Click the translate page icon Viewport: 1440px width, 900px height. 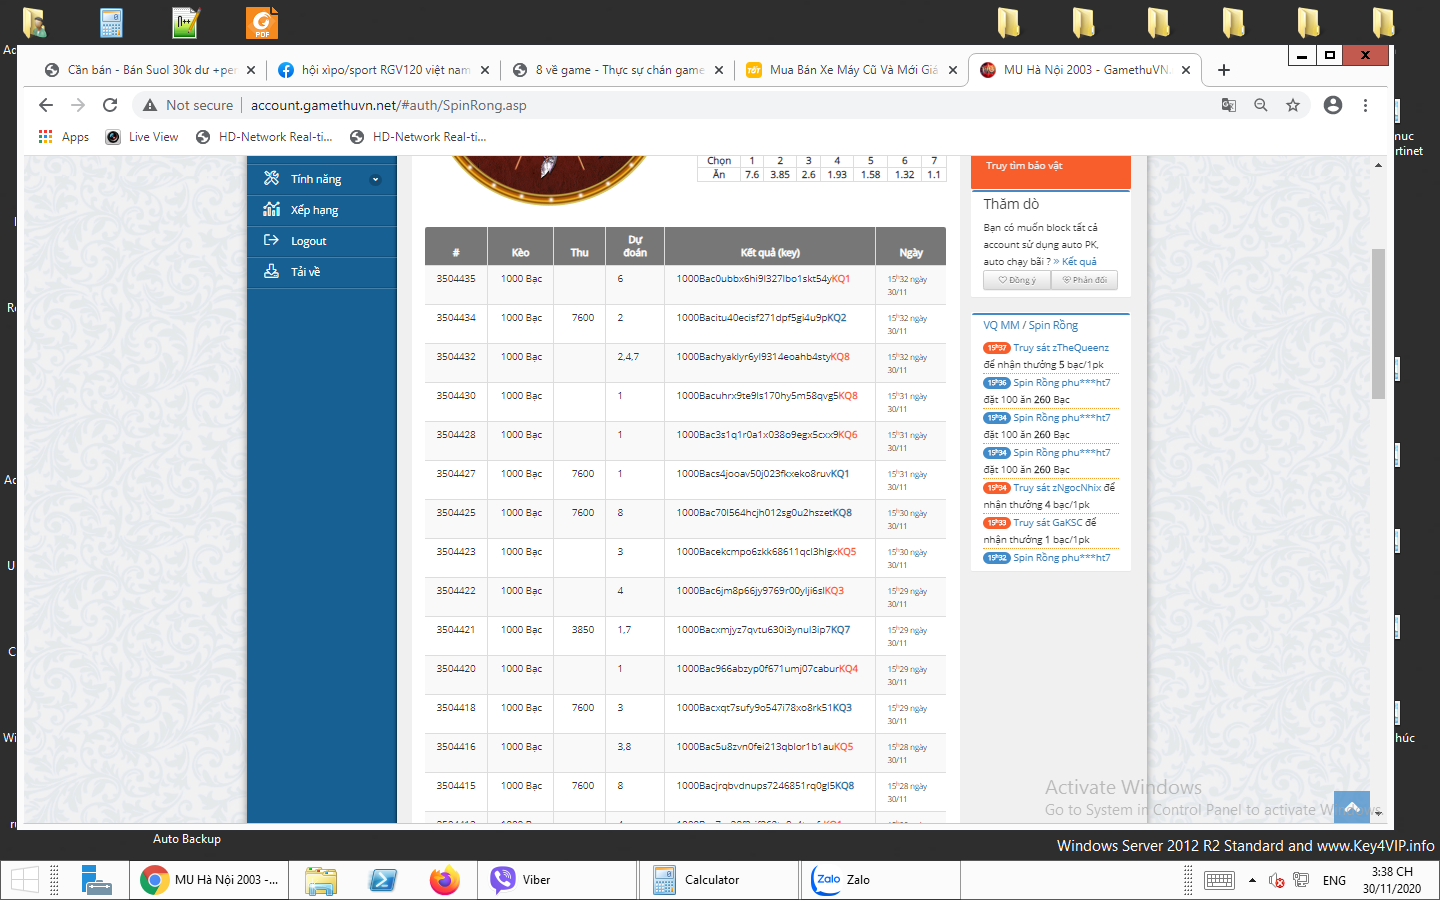1229,105
